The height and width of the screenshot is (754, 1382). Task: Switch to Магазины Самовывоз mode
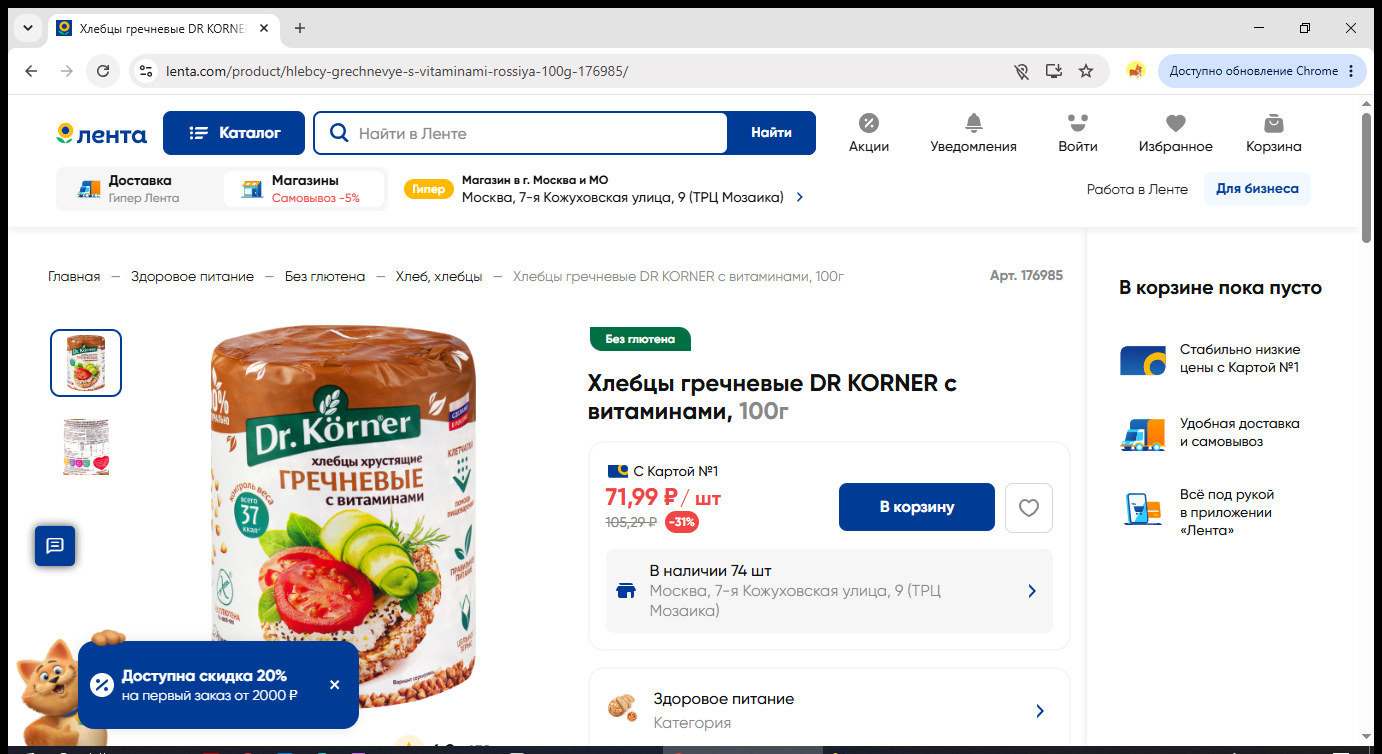304,188
